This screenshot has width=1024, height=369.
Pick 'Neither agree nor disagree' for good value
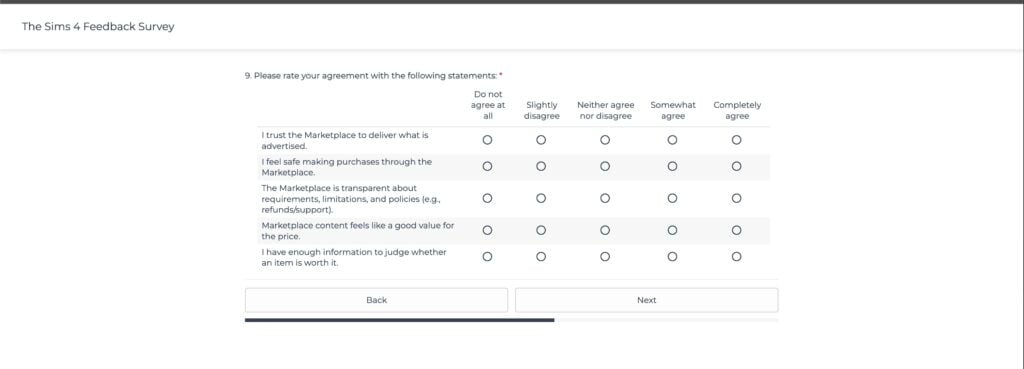pyautogui.click(x=605, y=230)
